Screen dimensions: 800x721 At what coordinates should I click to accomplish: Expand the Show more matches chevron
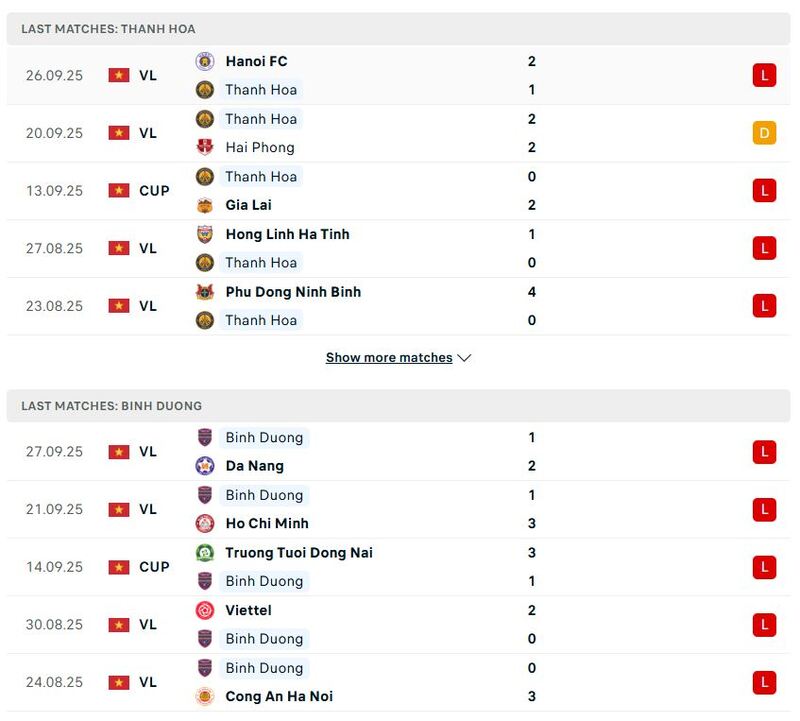464,358
